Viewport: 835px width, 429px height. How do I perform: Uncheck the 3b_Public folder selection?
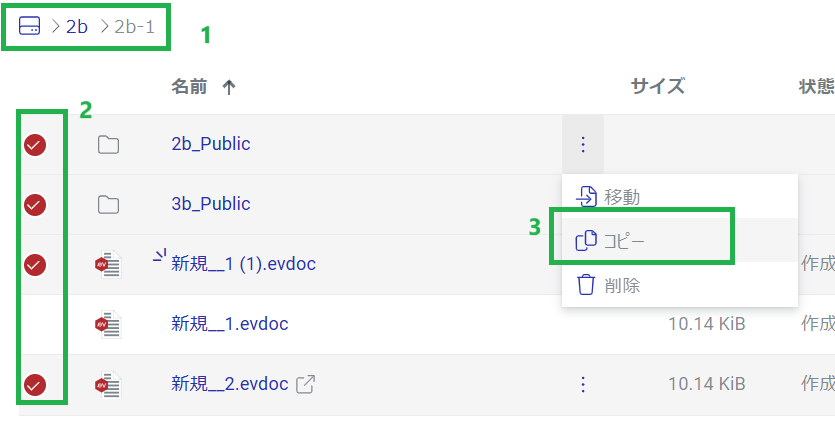(x=35, y=204)
